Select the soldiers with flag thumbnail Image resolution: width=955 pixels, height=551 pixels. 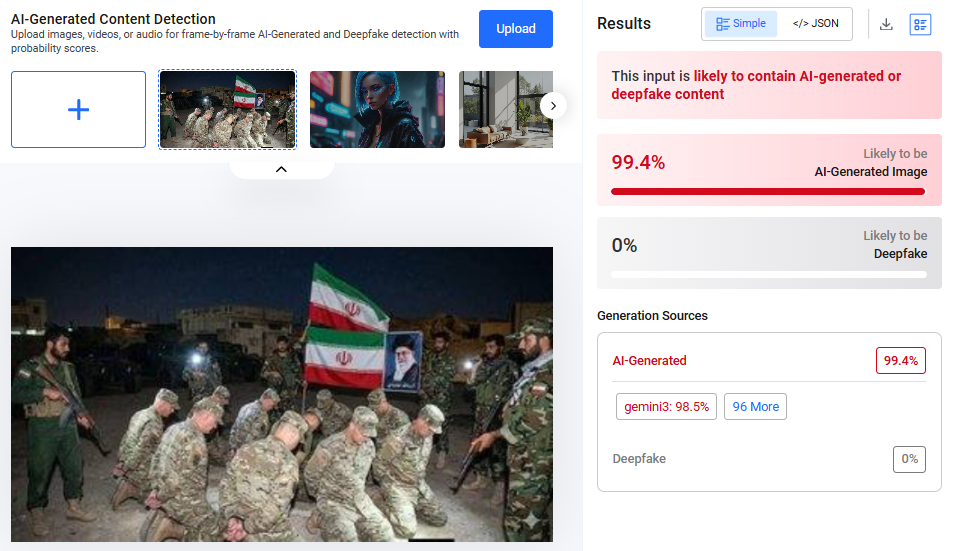pos(227,110)
